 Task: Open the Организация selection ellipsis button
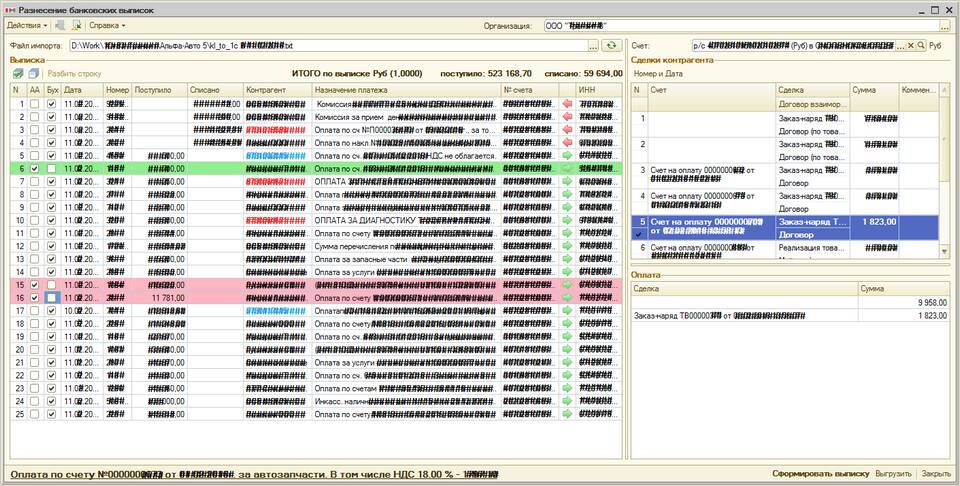[945, 26]
